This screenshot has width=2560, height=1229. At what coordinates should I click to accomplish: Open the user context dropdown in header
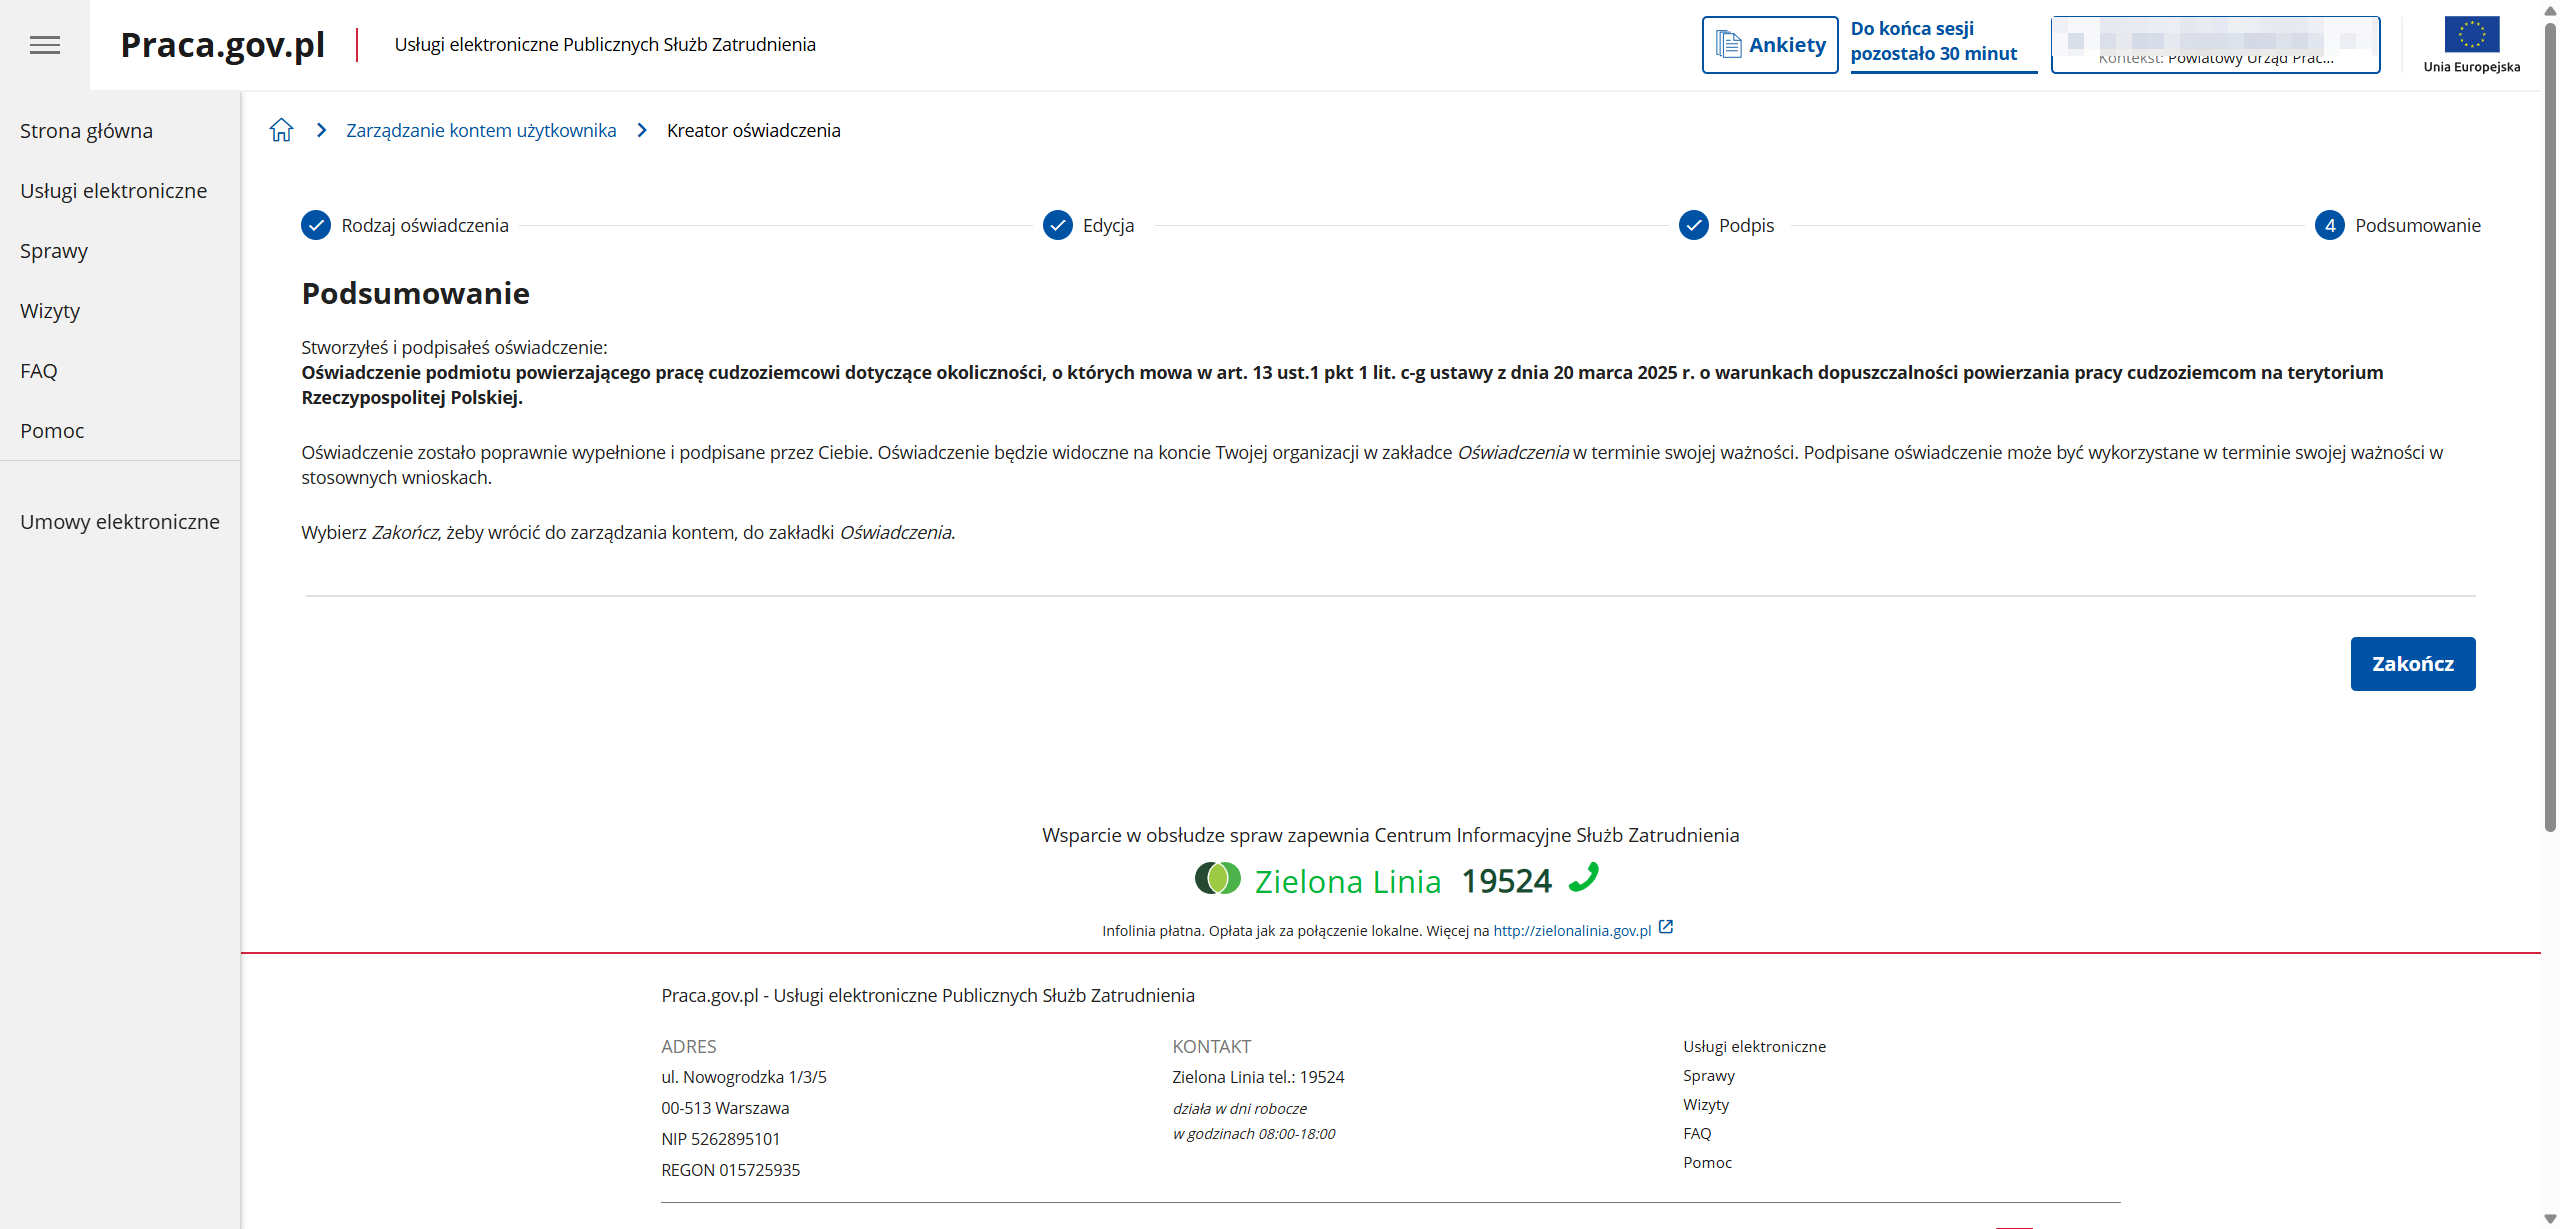2215,45
